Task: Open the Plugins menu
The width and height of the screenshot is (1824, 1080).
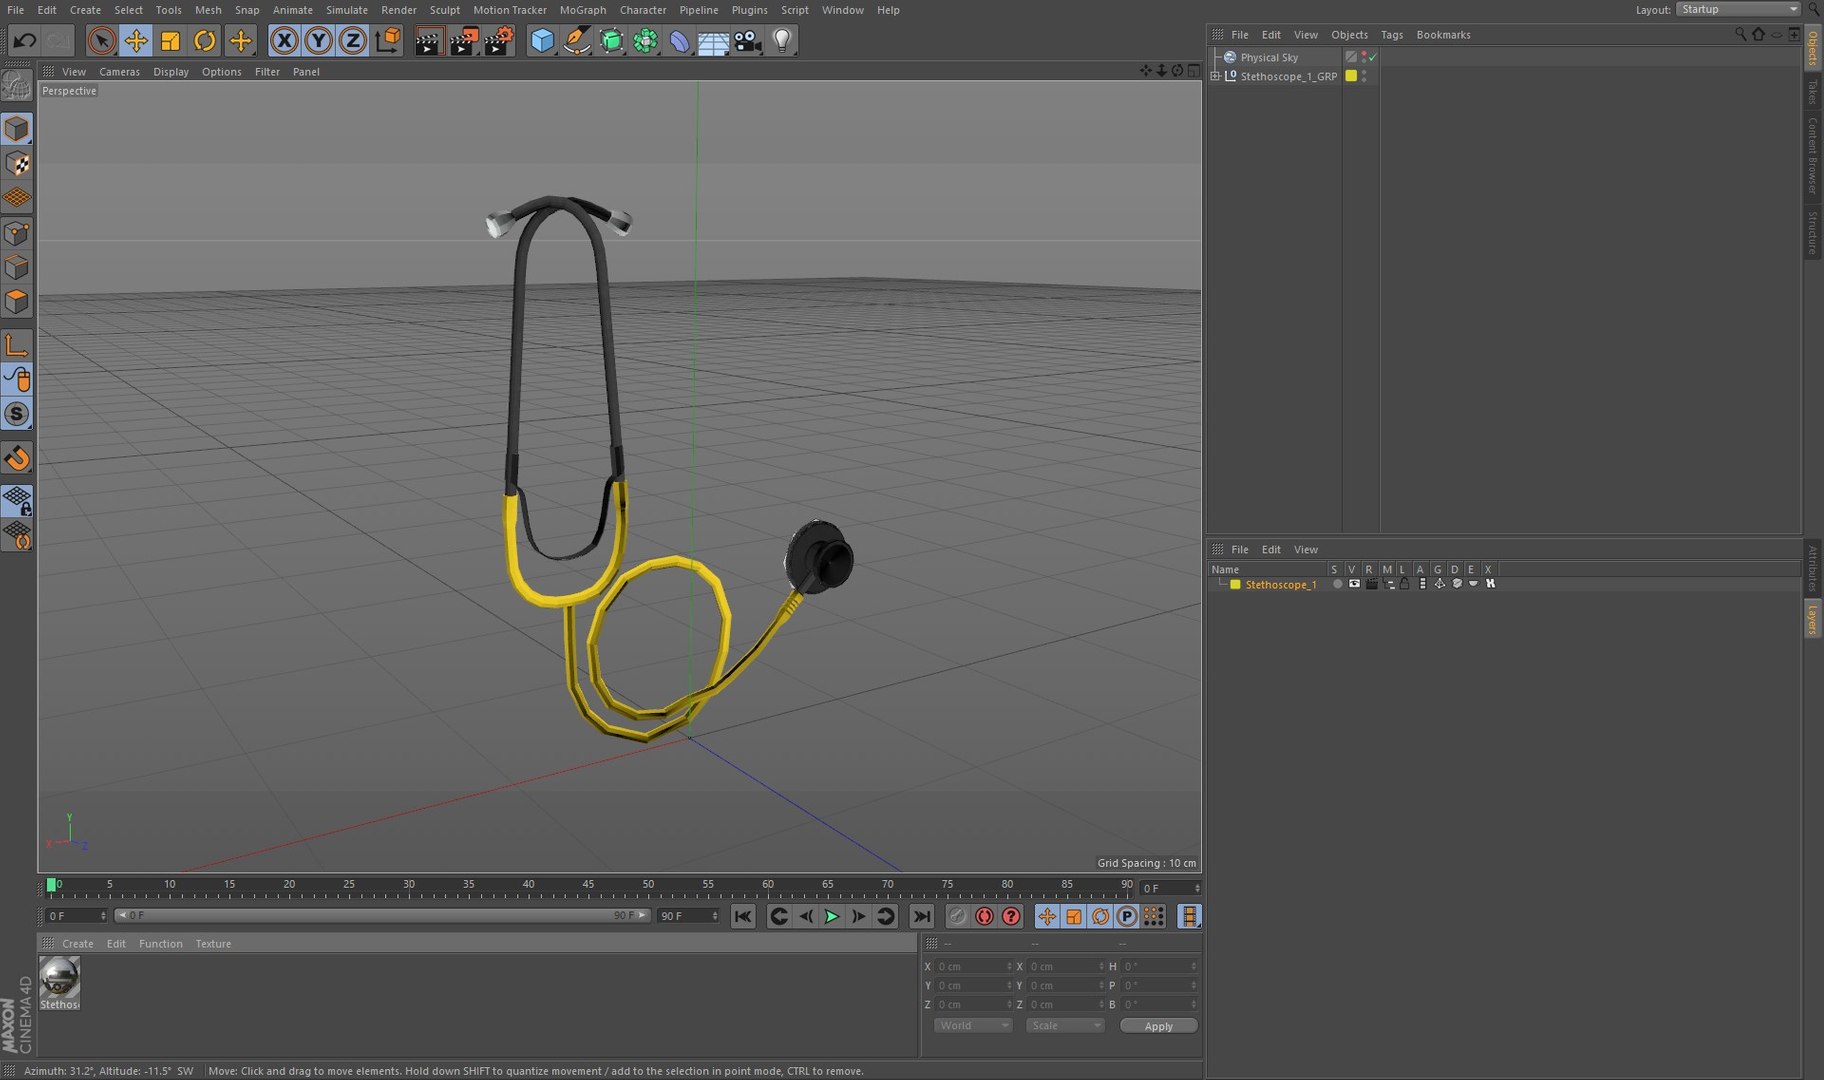Action: click(x=749, y=10)
